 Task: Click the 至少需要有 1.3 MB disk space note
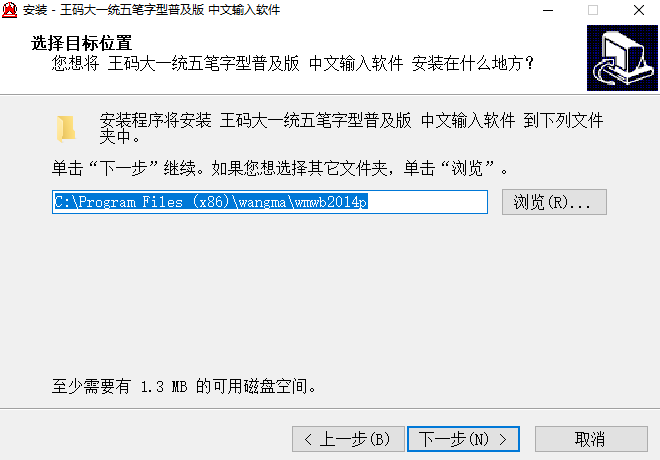coord(184,386)
